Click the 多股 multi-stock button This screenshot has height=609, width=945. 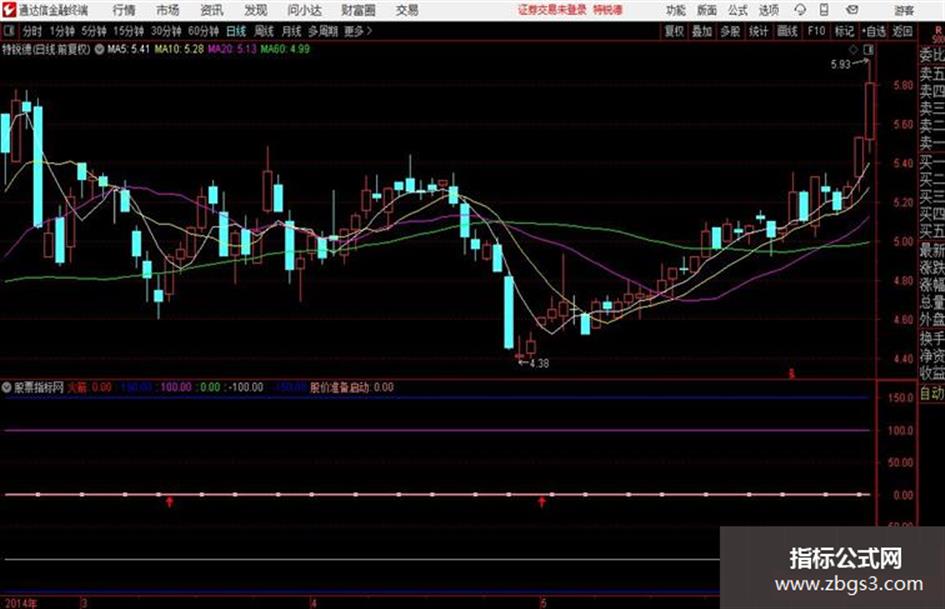coord(730,31)
